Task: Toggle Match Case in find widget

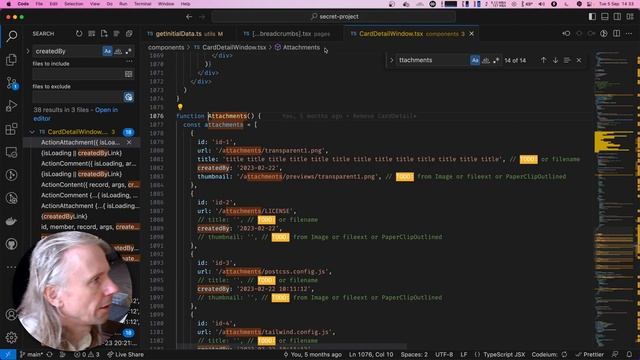Action: [x=475, y=60]
